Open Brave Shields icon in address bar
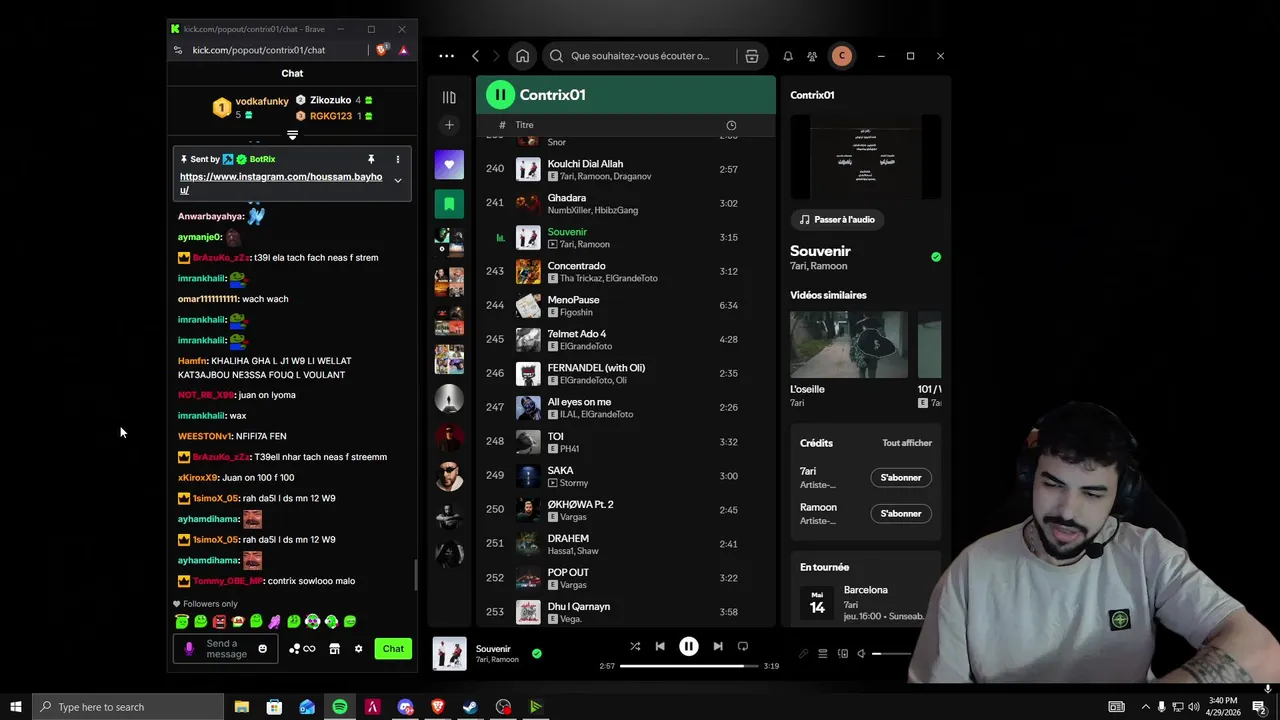The width and height of the screenshot is (1280, 720). point(382,50)
